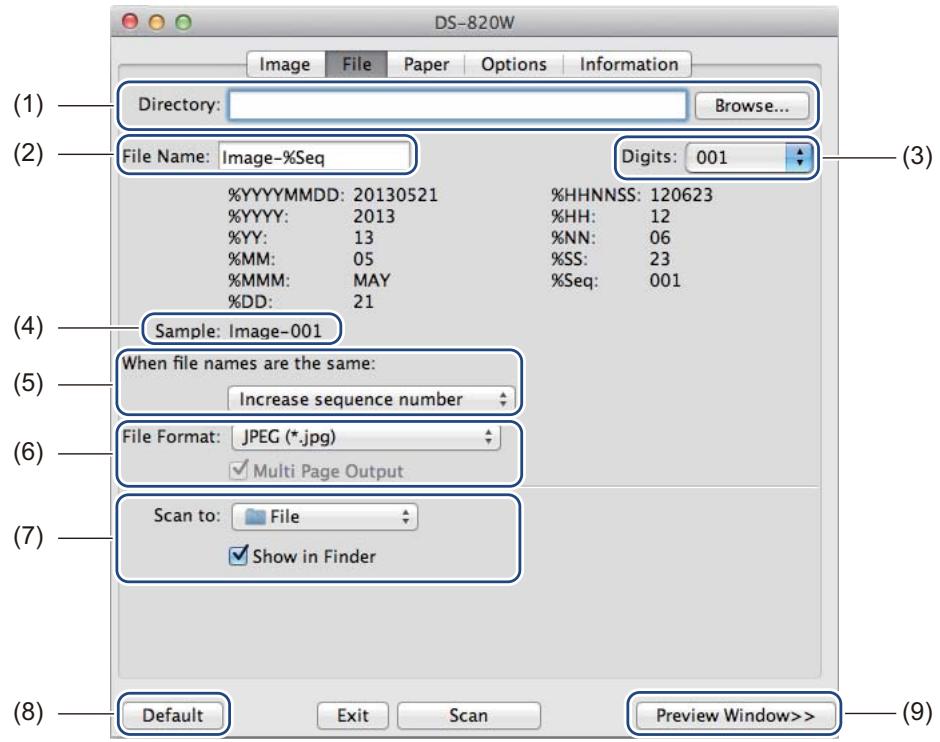Click the yellow minimize window button

[156, 22]
